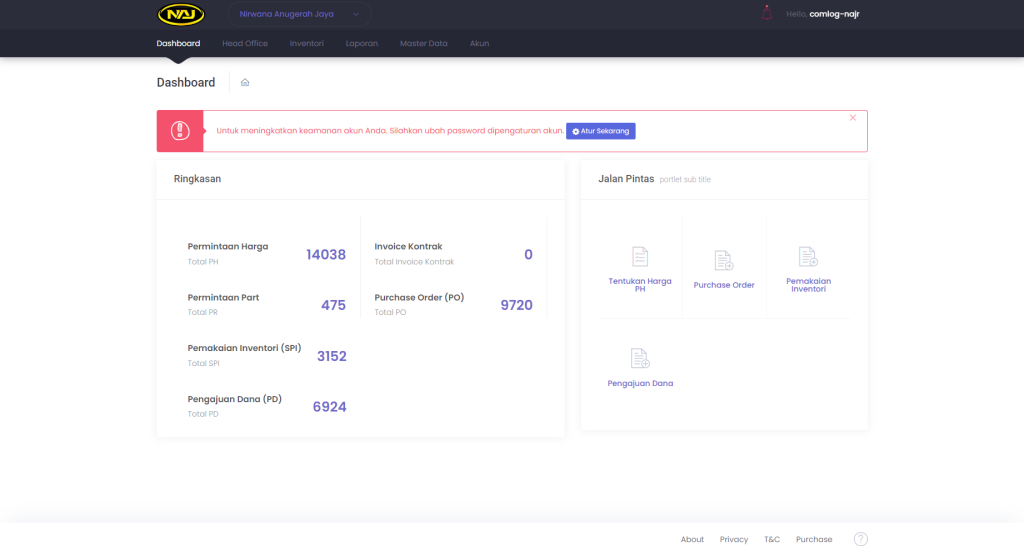
Task: Click the Purchase Order total 9720
Action: coord(516,305)
